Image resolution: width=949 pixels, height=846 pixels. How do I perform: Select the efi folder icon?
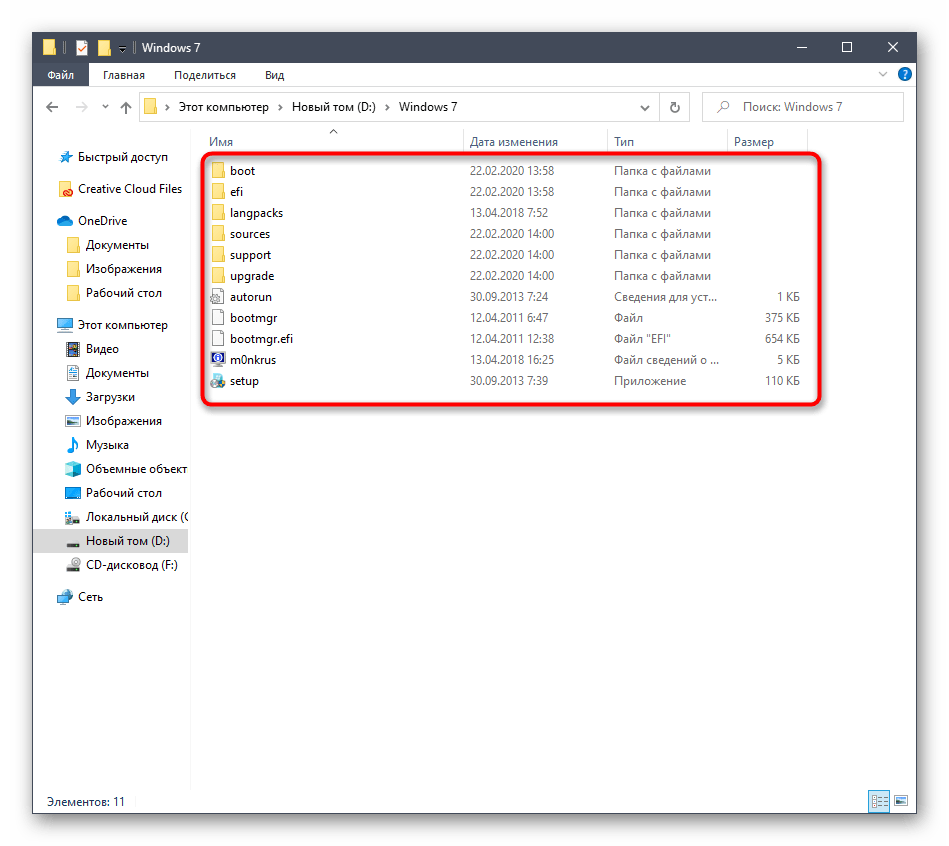(218, 192)
